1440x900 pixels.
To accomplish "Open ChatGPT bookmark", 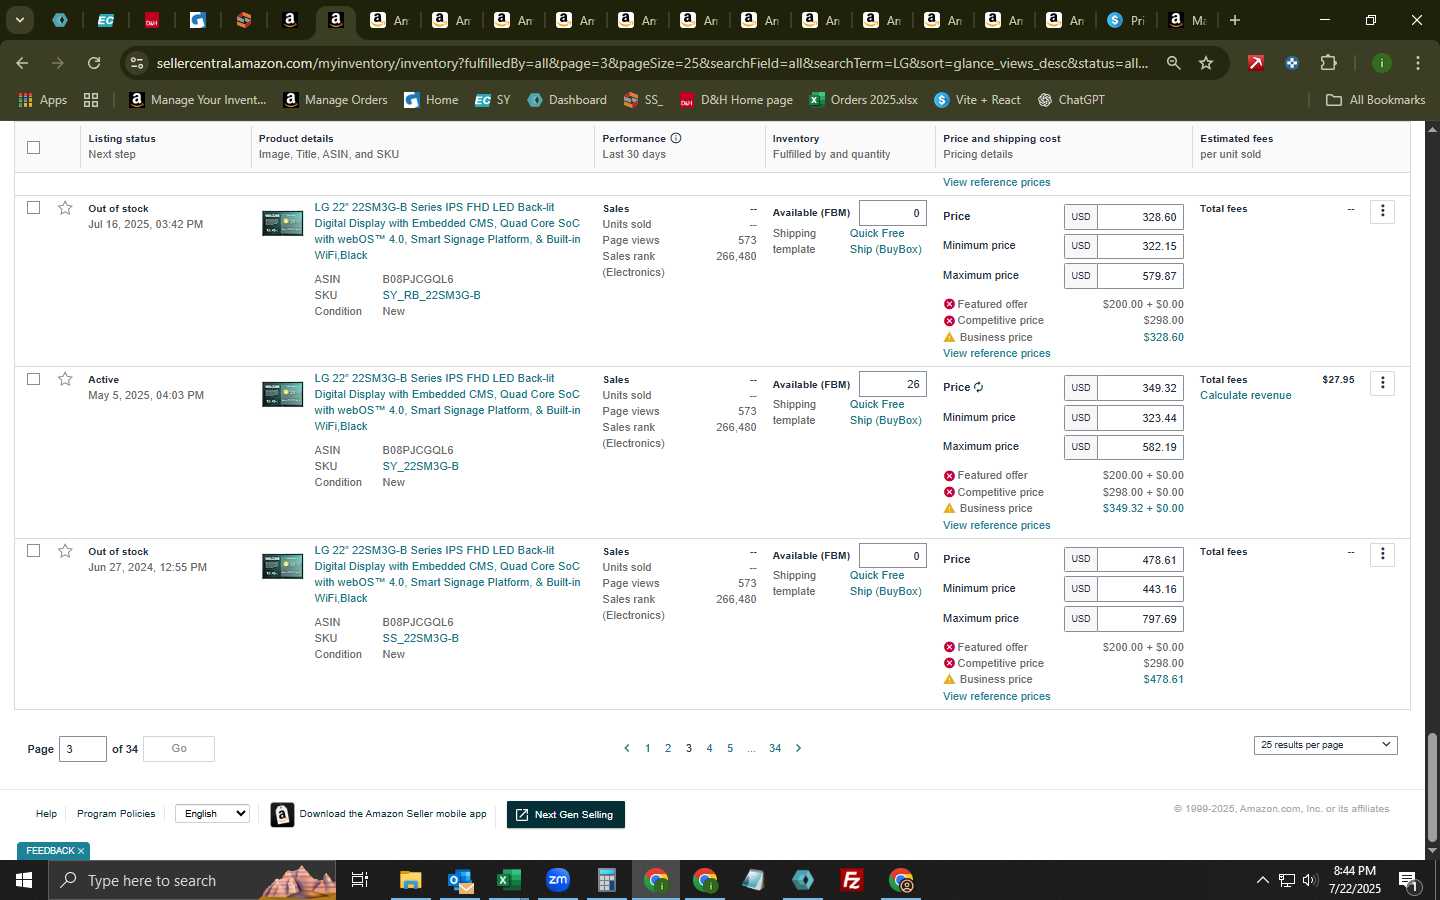I will pos(1070,100).
